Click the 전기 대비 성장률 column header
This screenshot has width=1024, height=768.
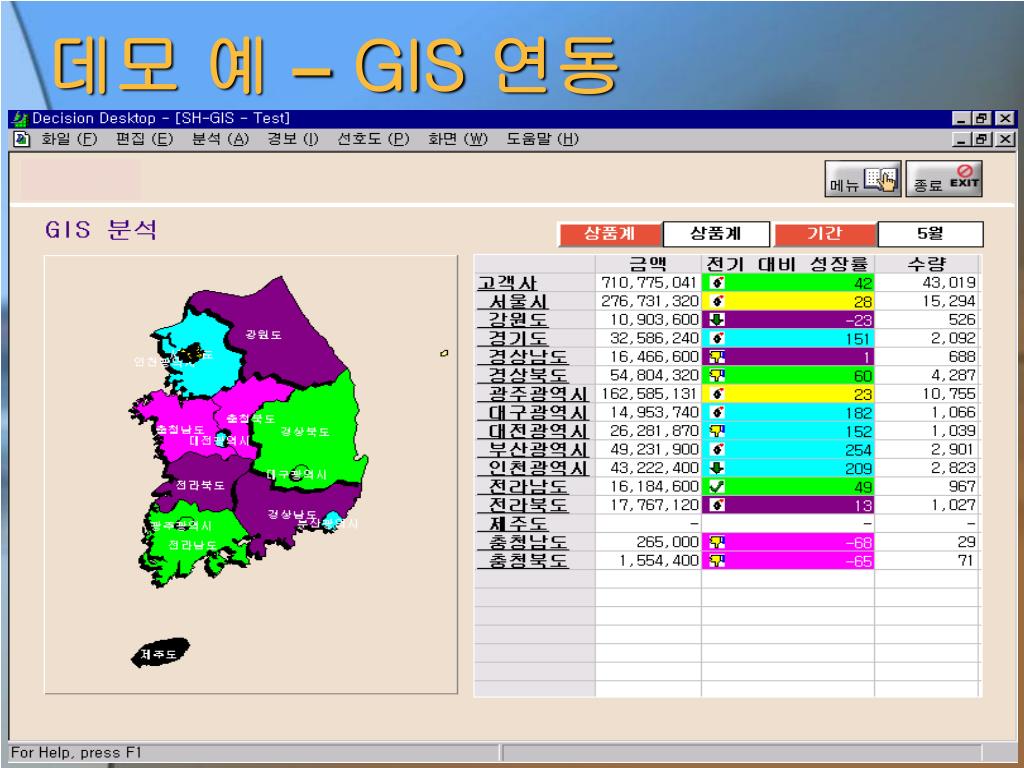click(788, 264)
